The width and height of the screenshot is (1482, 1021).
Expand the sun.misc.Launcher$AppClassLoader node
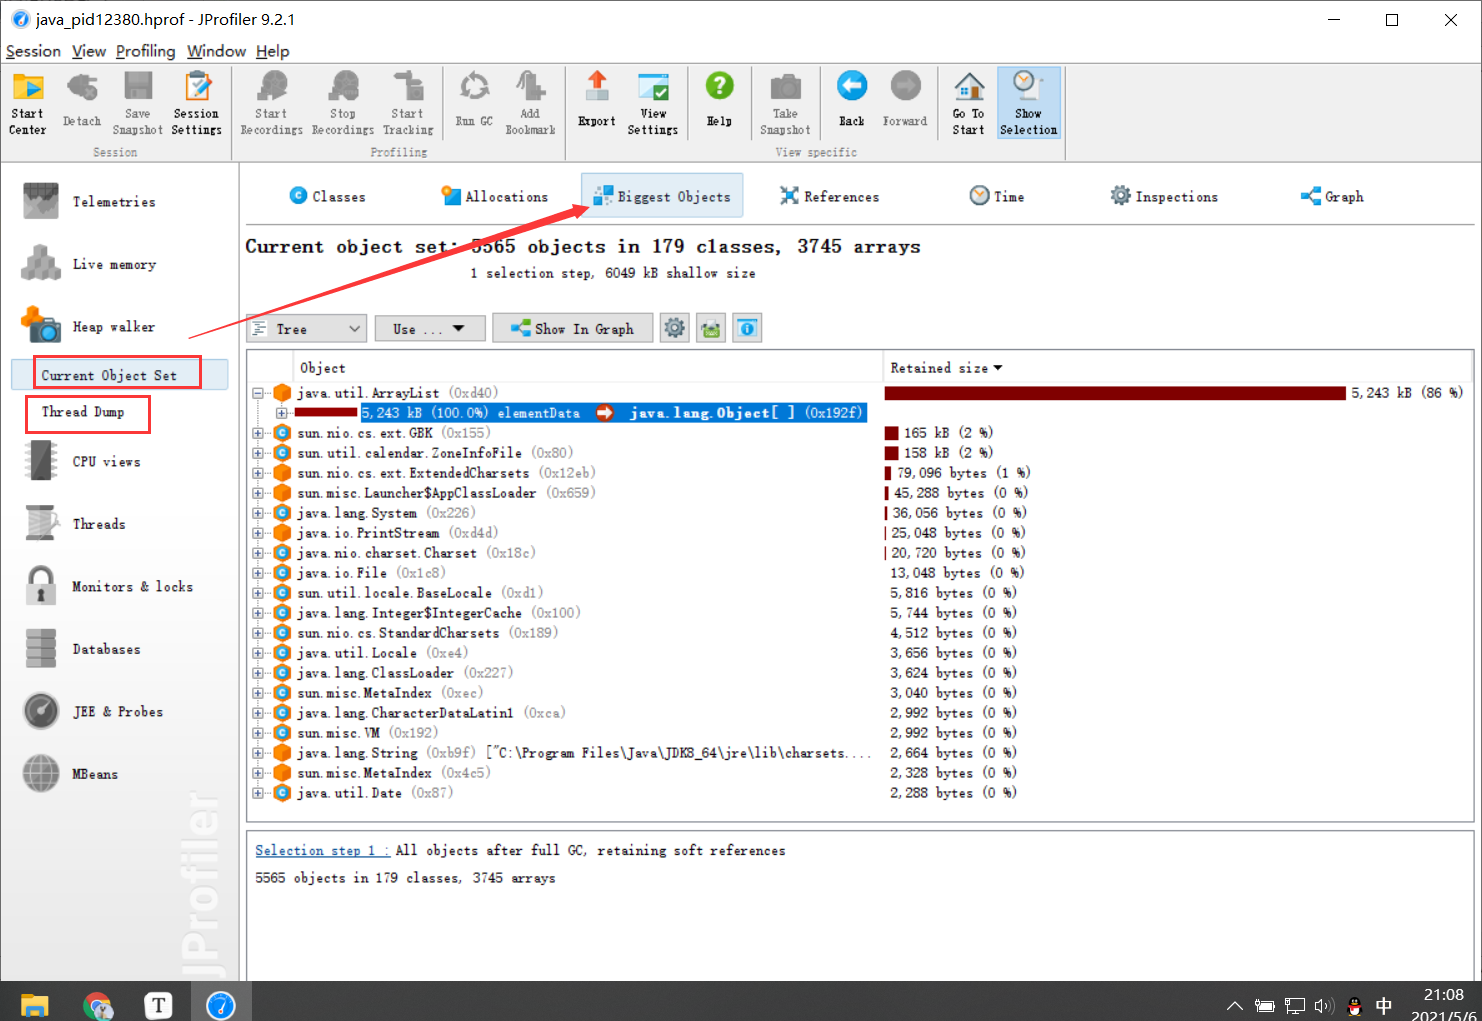[x=258, y=493]
